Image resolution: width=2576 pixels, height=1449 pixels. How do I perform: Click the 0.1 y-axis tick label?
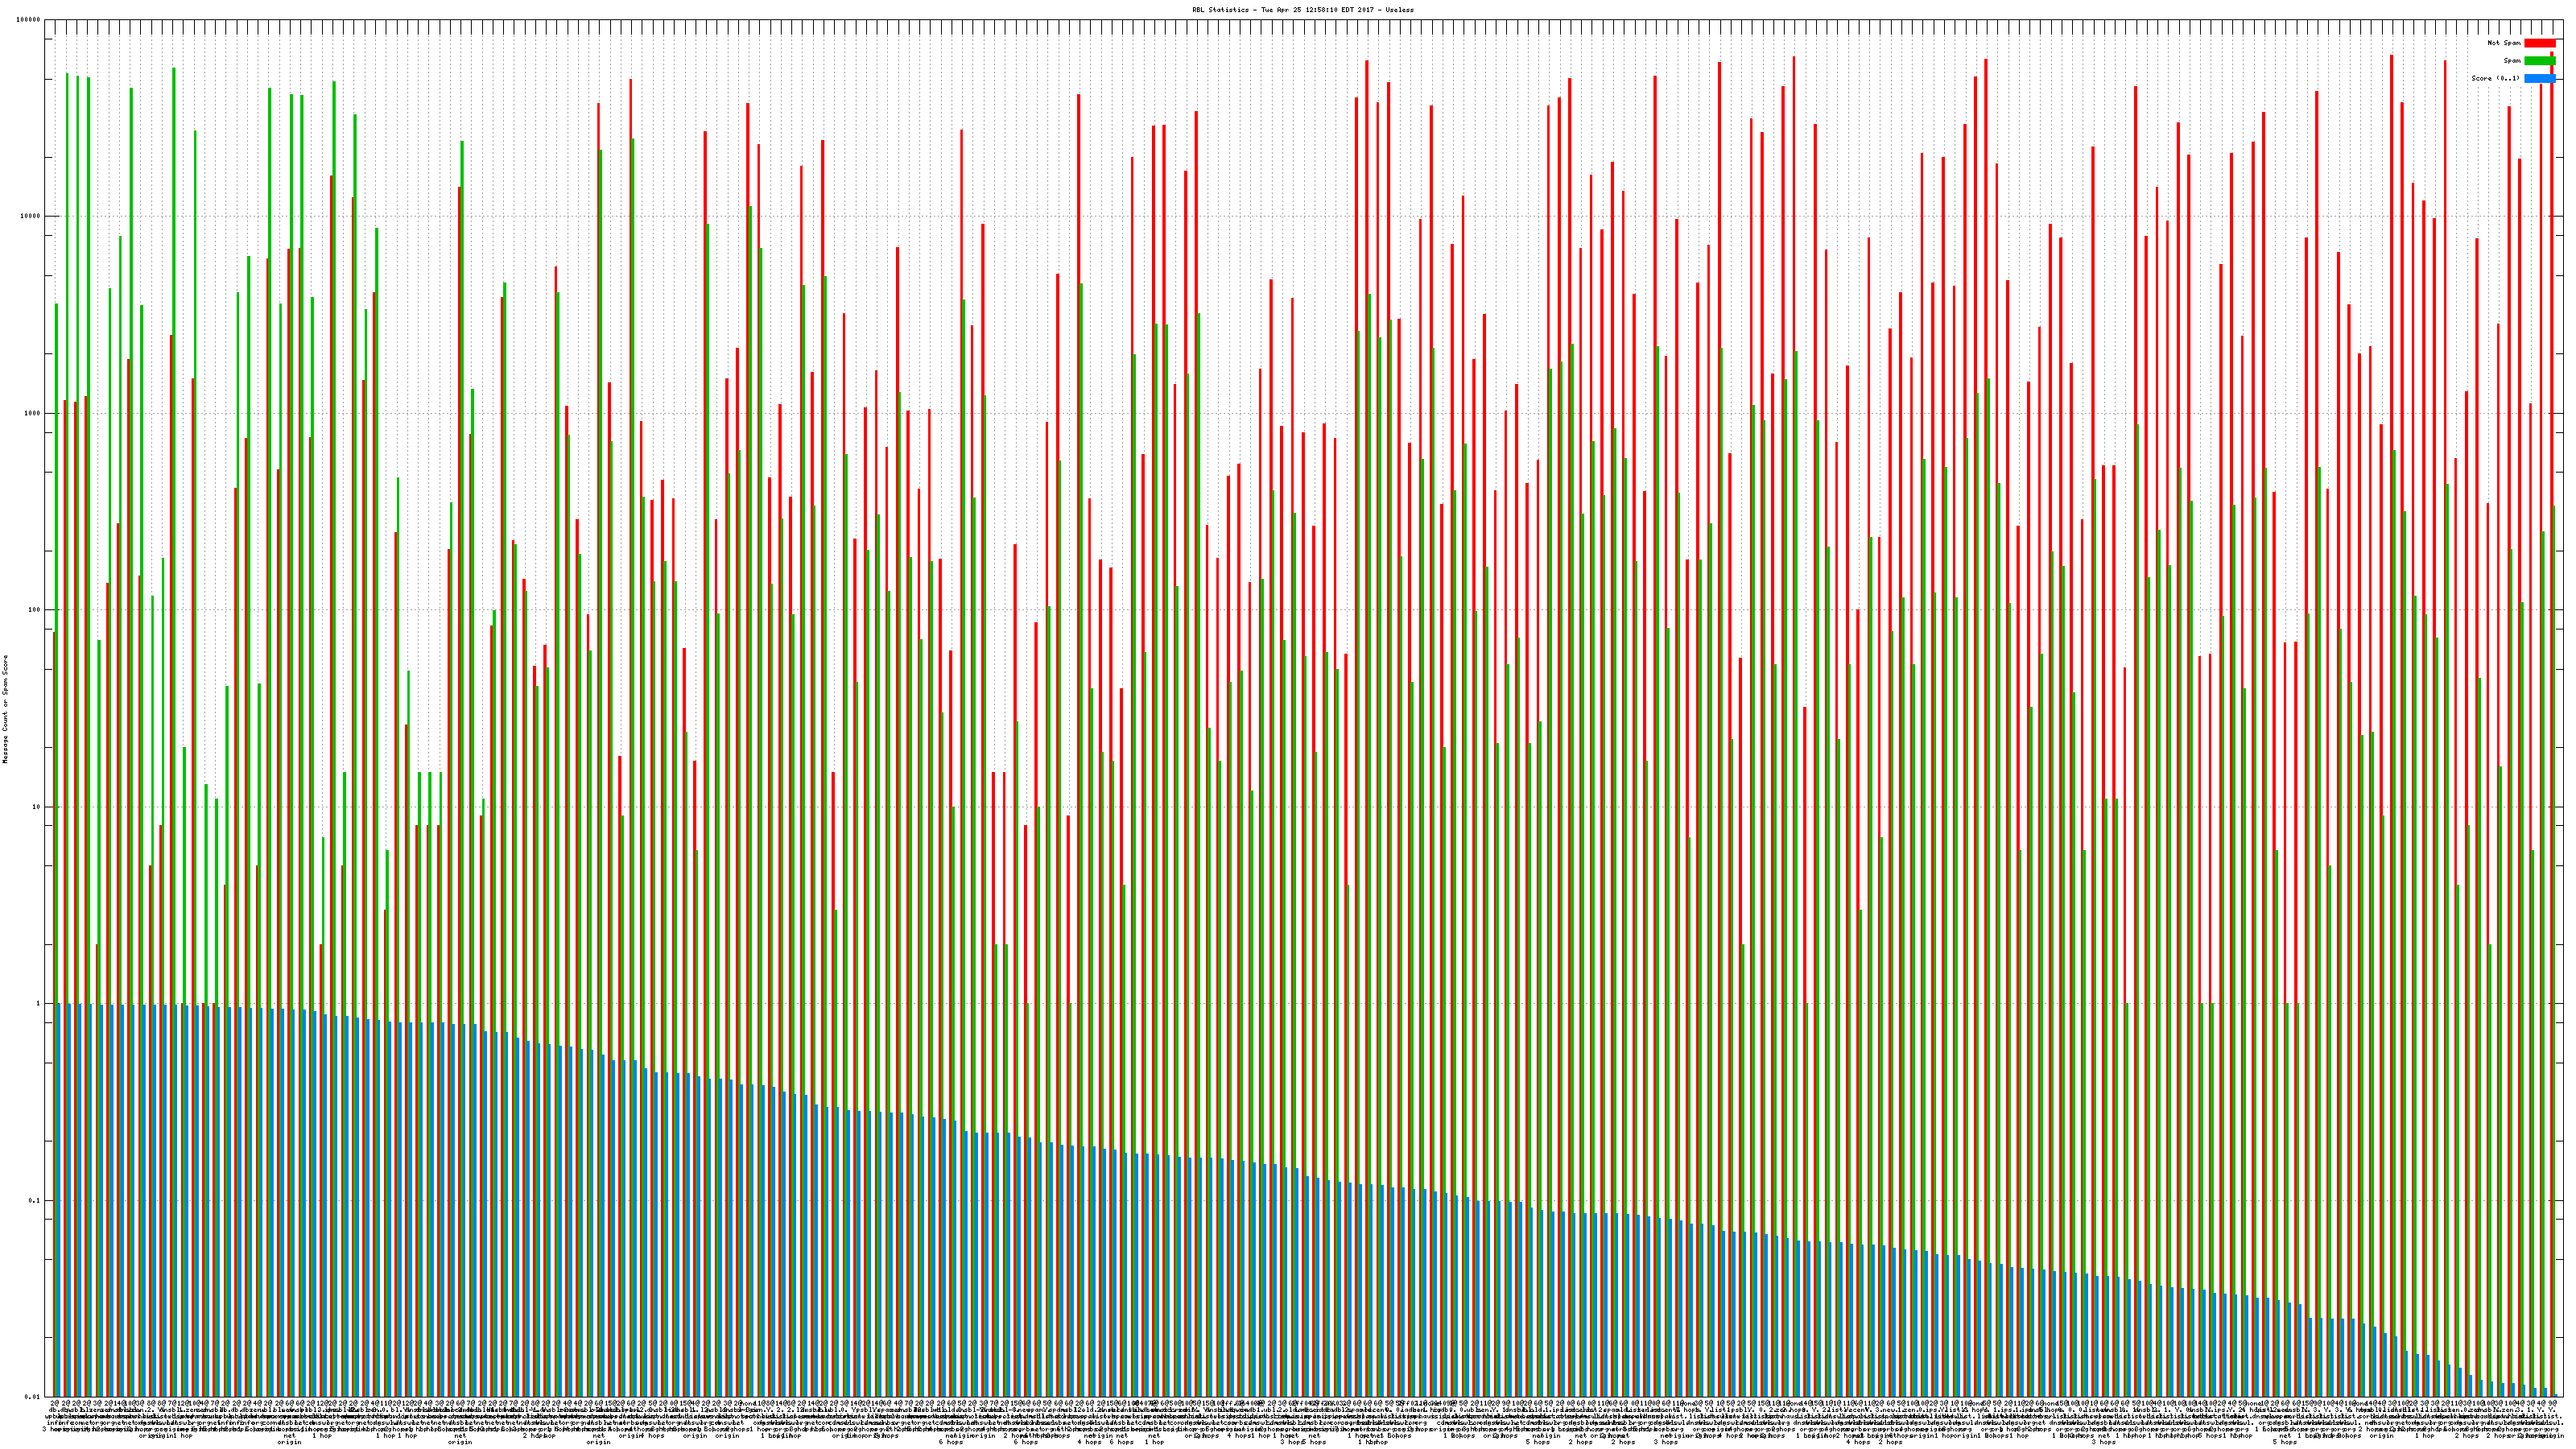click(x=35, y=1200)
